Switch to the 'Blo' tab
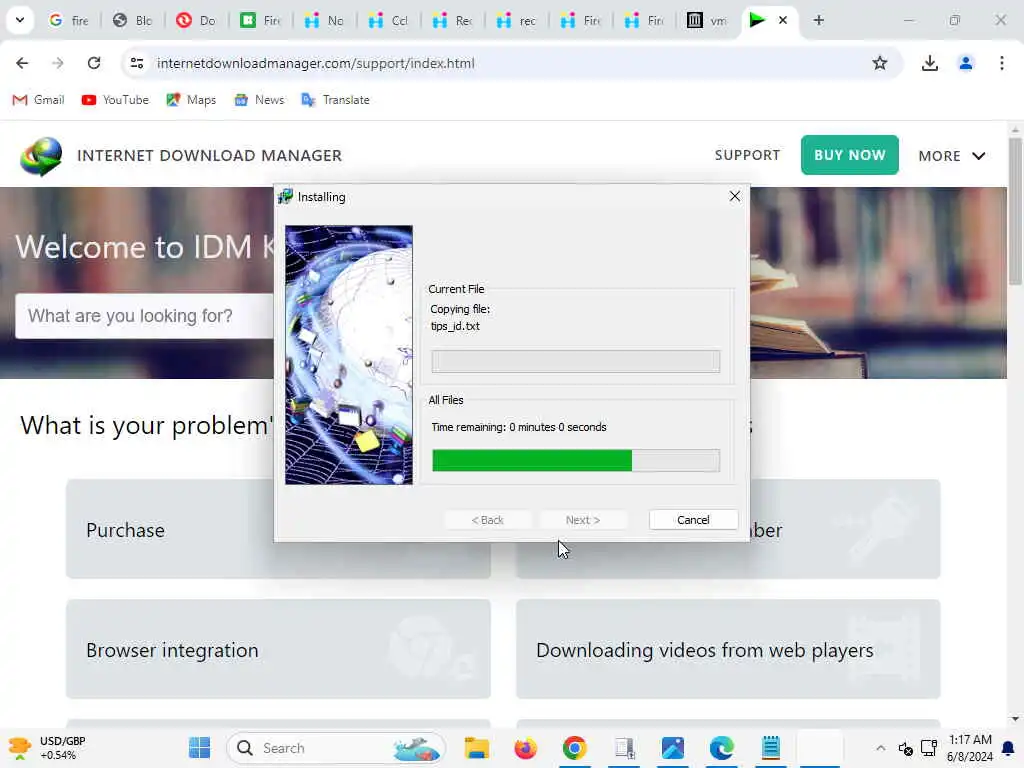Viewport: 1024px width, 768px height. coord(133,20)
